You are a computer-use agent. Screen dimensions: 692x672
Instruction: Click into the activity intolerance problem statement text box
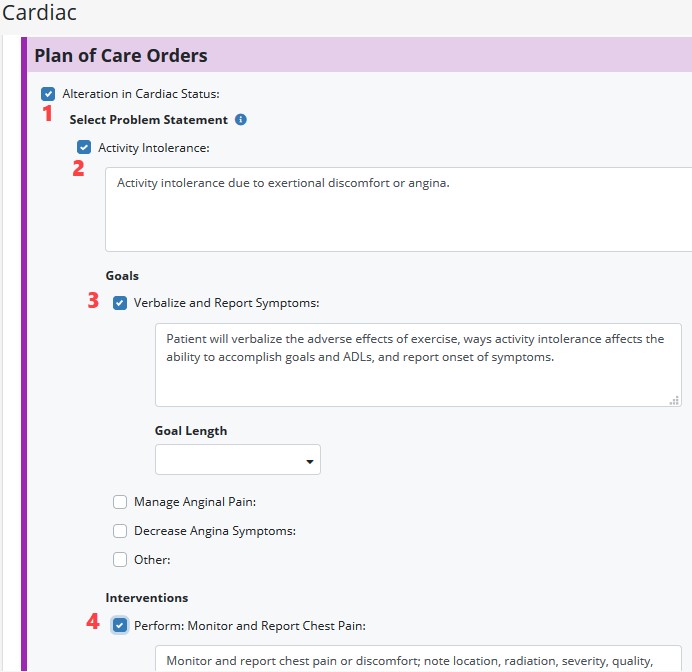point(400,210)
